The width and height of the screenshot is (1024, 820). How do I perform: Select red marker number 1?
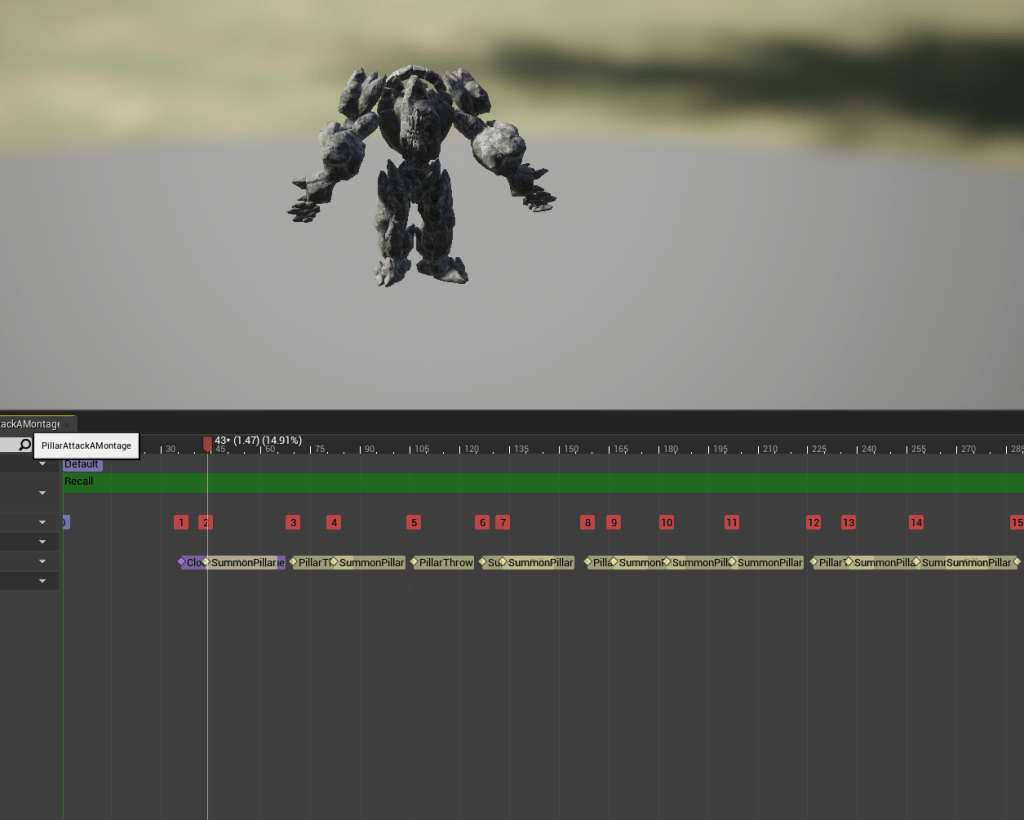[180, 522]
